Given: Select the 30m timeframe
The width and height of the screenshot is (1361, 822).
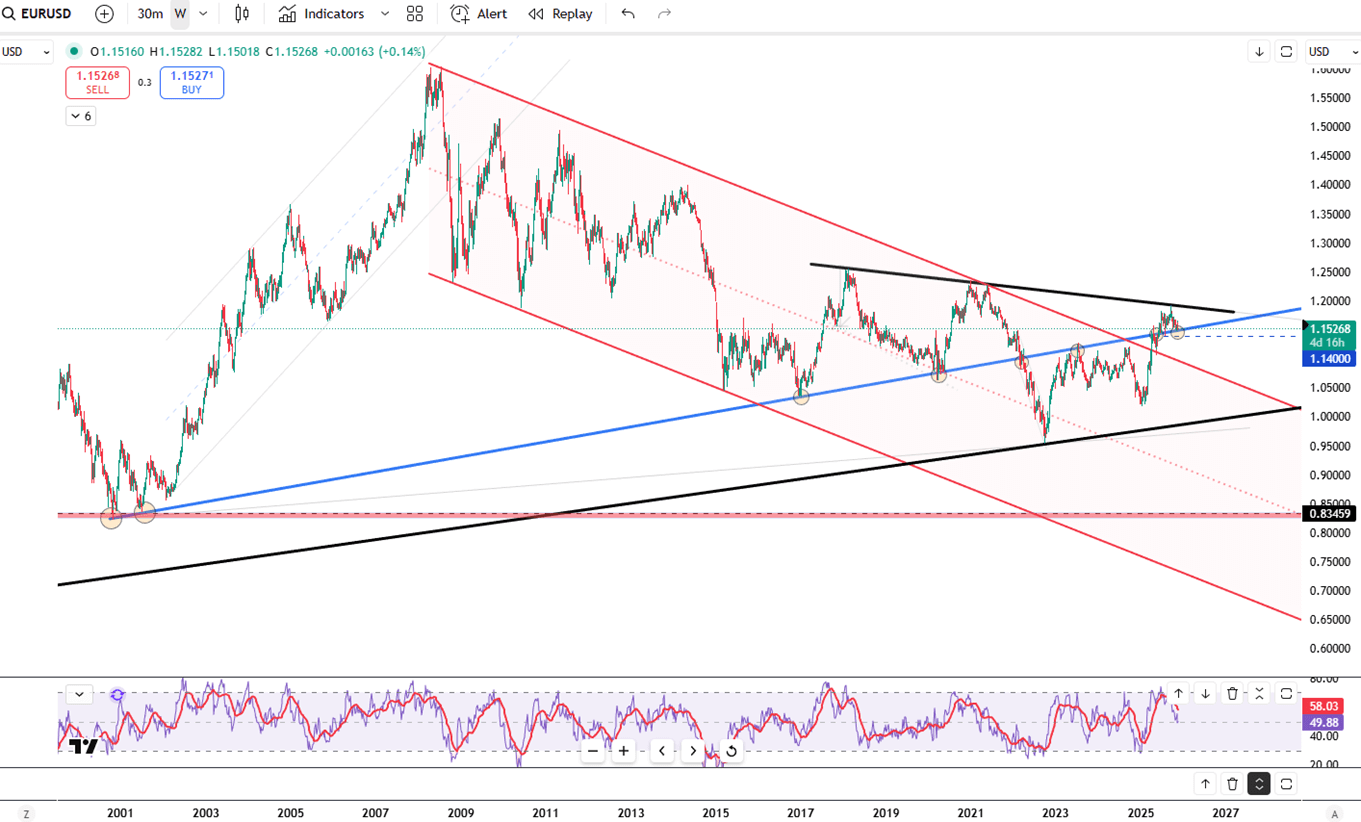Looking at the screenshot, I should (150, 14).
